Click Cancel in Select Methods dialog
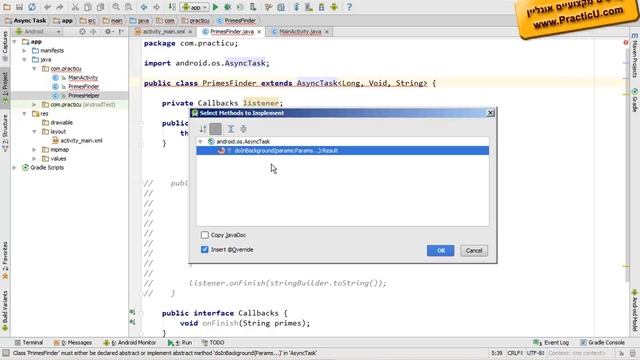 click(474, 251)
